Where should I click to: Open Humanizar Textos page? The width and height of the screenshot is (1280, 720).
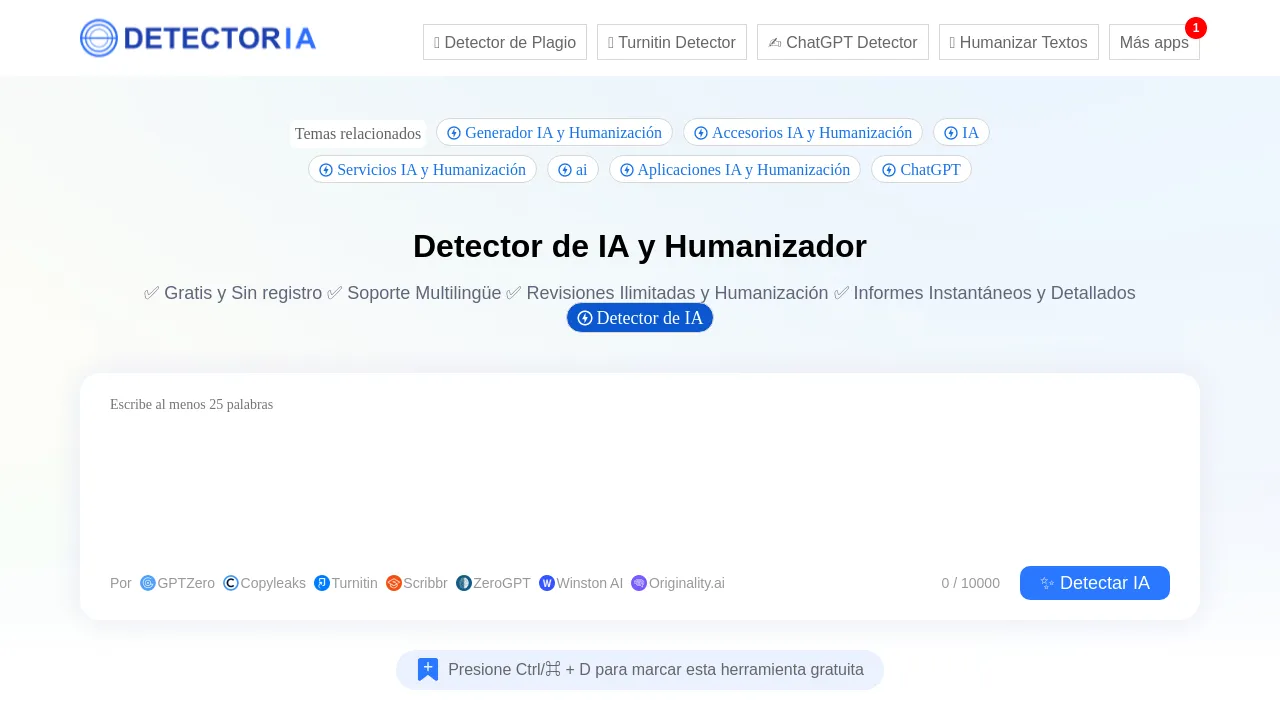[1019, 42]
